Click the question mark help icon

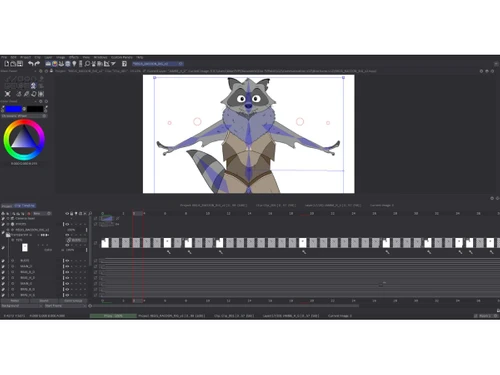(x=124, y=63)
